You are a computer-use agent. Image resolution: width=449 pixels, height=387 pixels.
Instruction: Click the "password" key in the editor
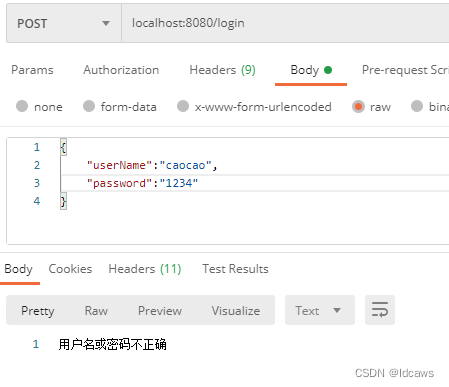pyautogui.click(x=119, y=183)
